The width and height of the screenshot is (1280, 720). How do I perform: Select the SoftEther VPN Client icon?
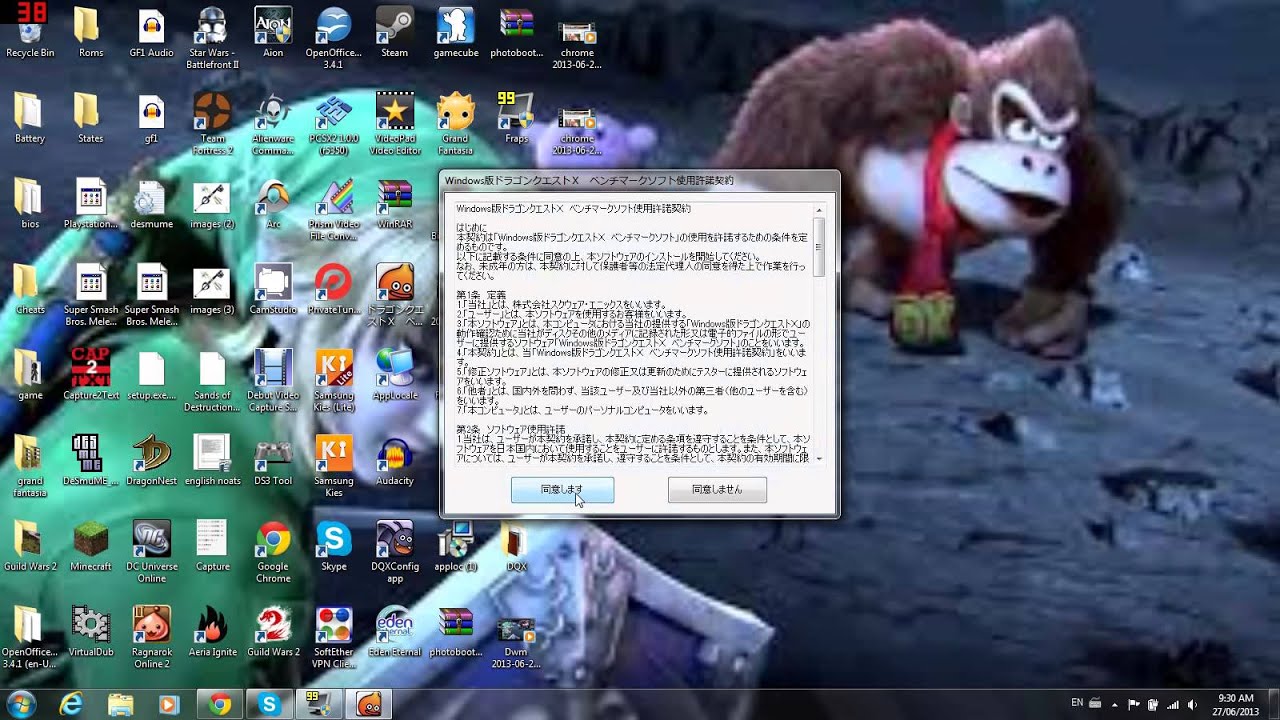point(333,638)
